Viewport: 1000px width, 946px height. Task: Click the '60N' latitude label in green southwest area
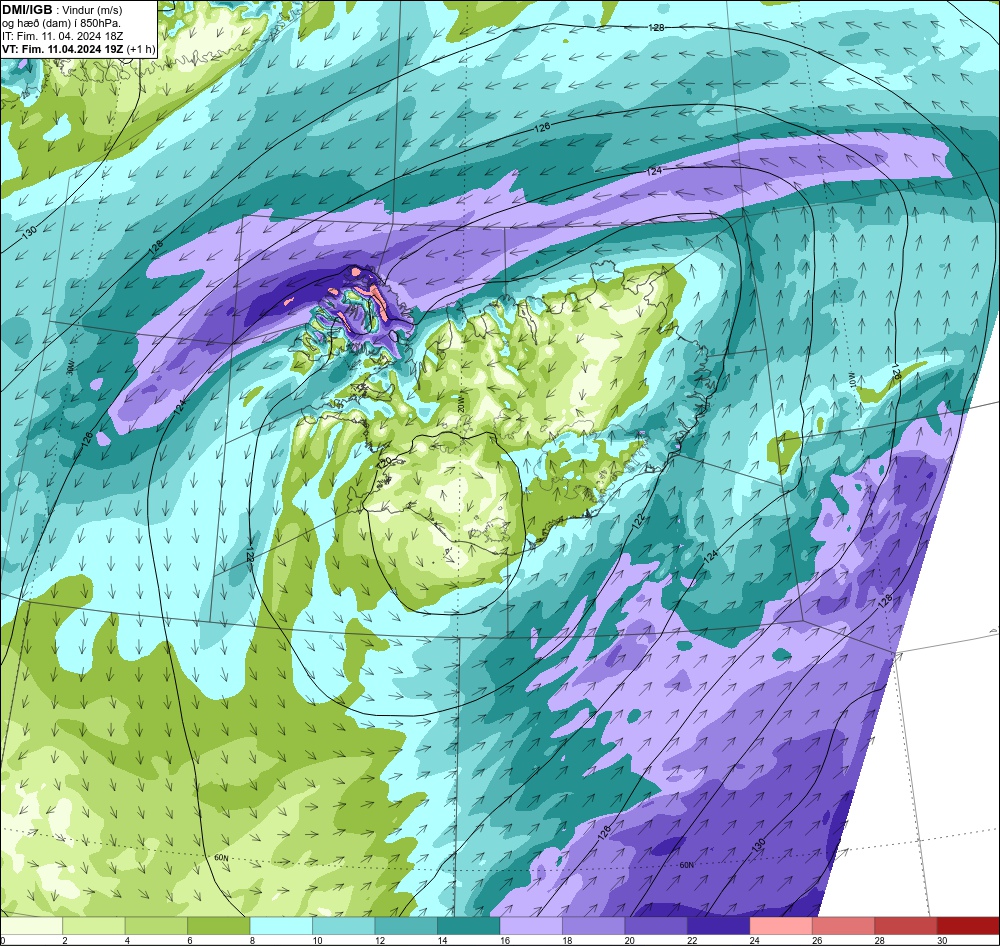click(x=221, y=858)
